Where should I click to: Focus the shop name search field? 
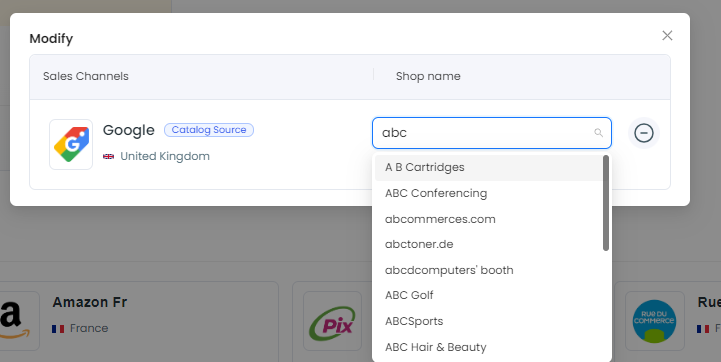[492, 133]
